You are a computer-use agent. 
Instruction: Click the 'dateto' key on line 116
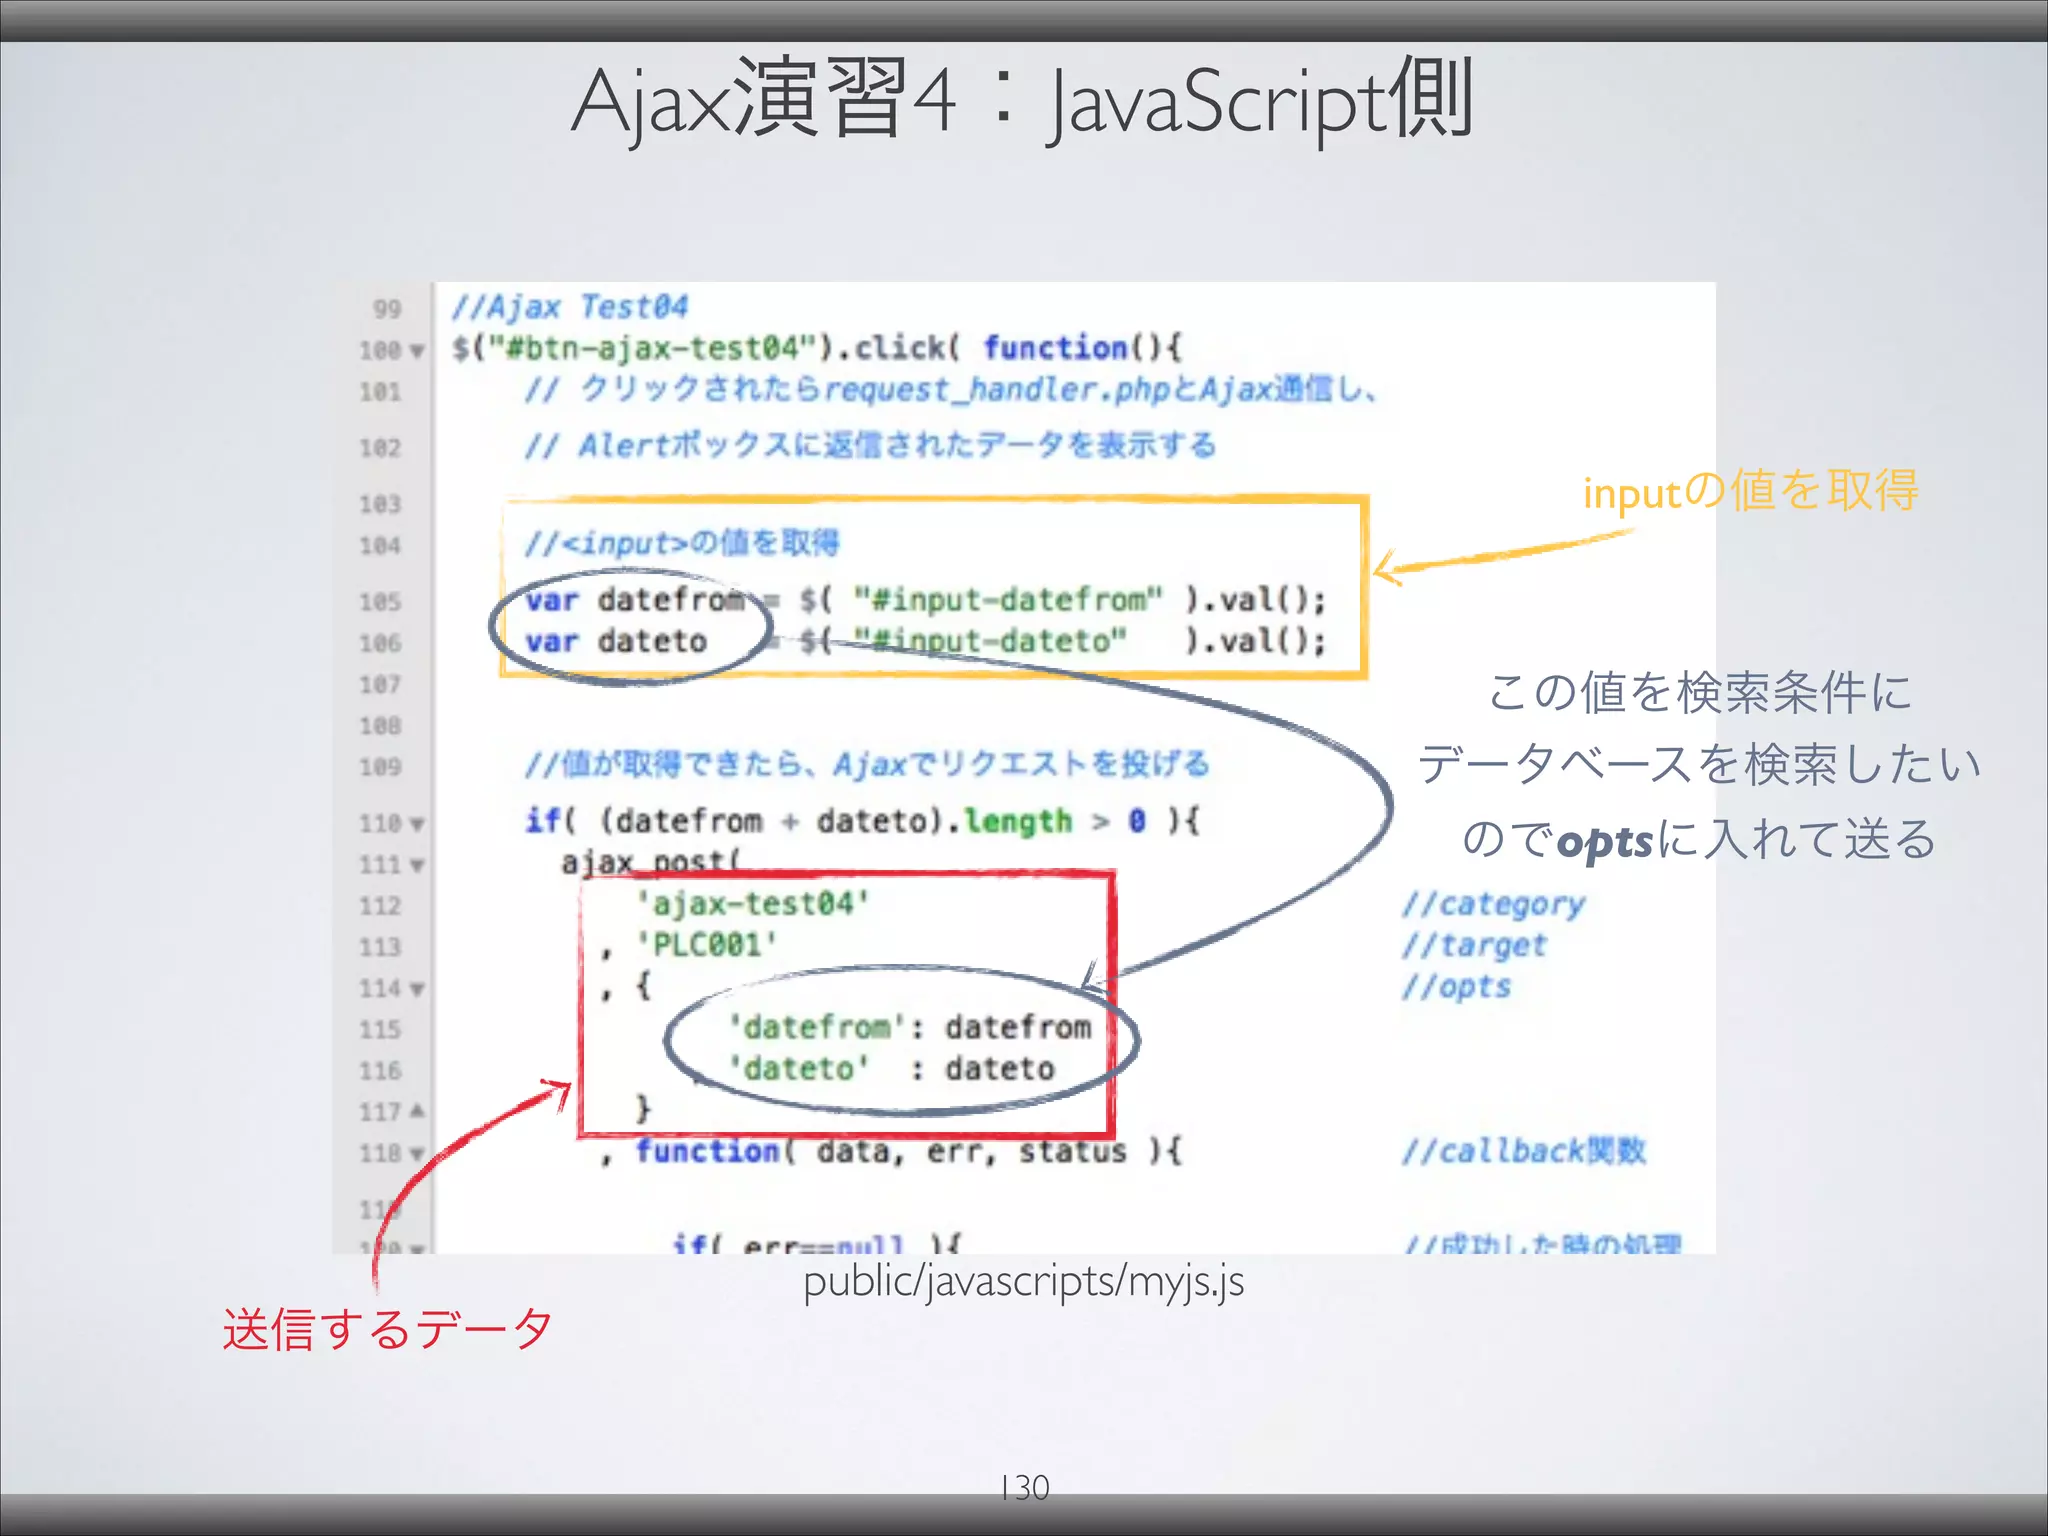click(x=798, y=1069)
